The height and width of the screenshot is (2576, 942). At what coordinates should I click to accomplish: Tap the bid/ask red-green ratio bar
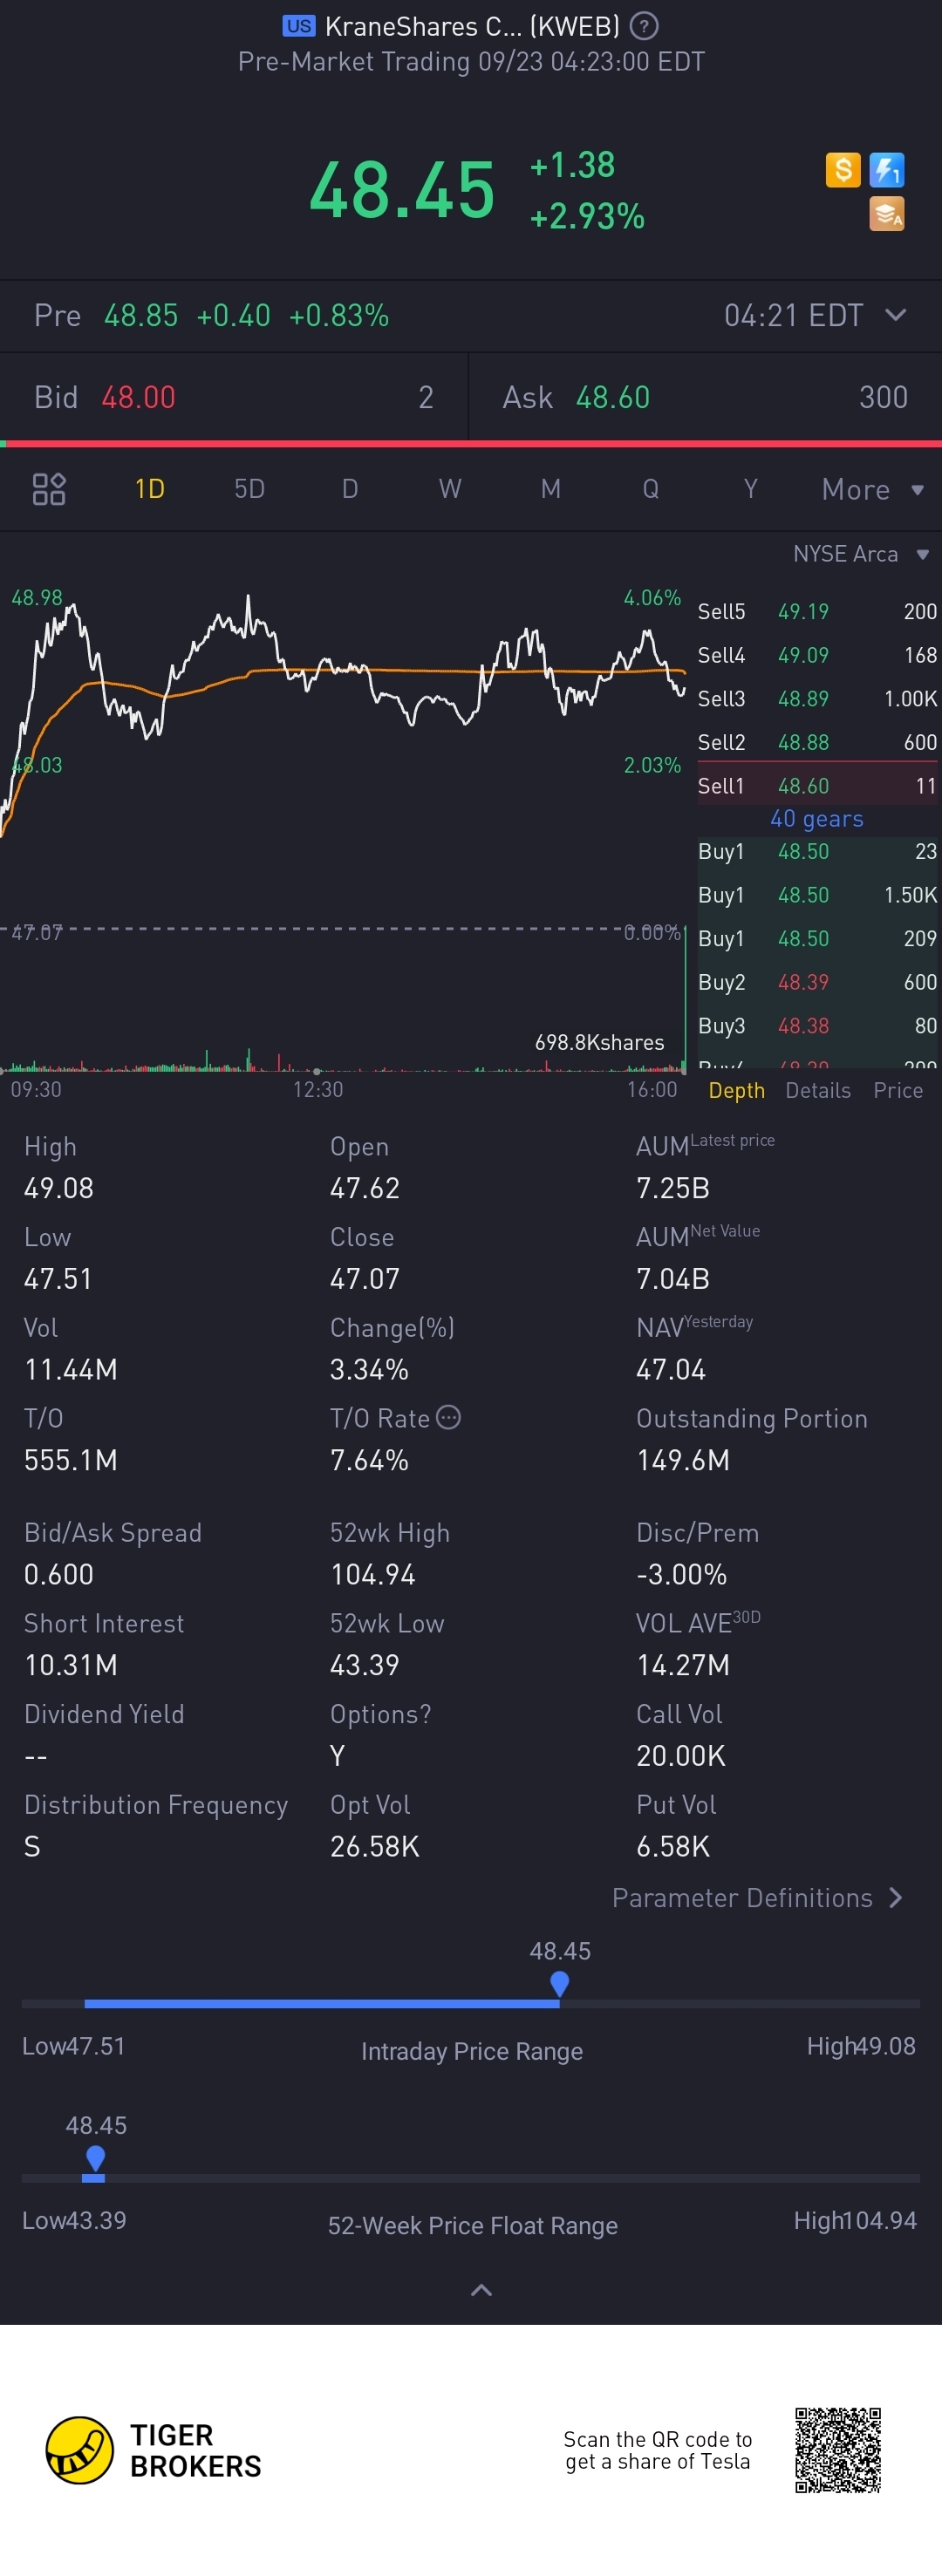471,443
